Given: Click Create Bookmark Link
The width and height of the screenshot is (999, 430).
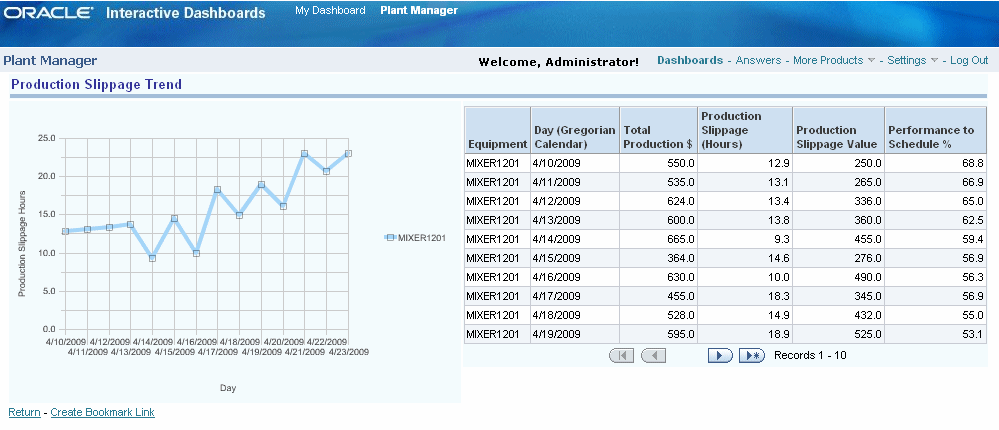Looking at the screenshot, I should click(103, 412).
